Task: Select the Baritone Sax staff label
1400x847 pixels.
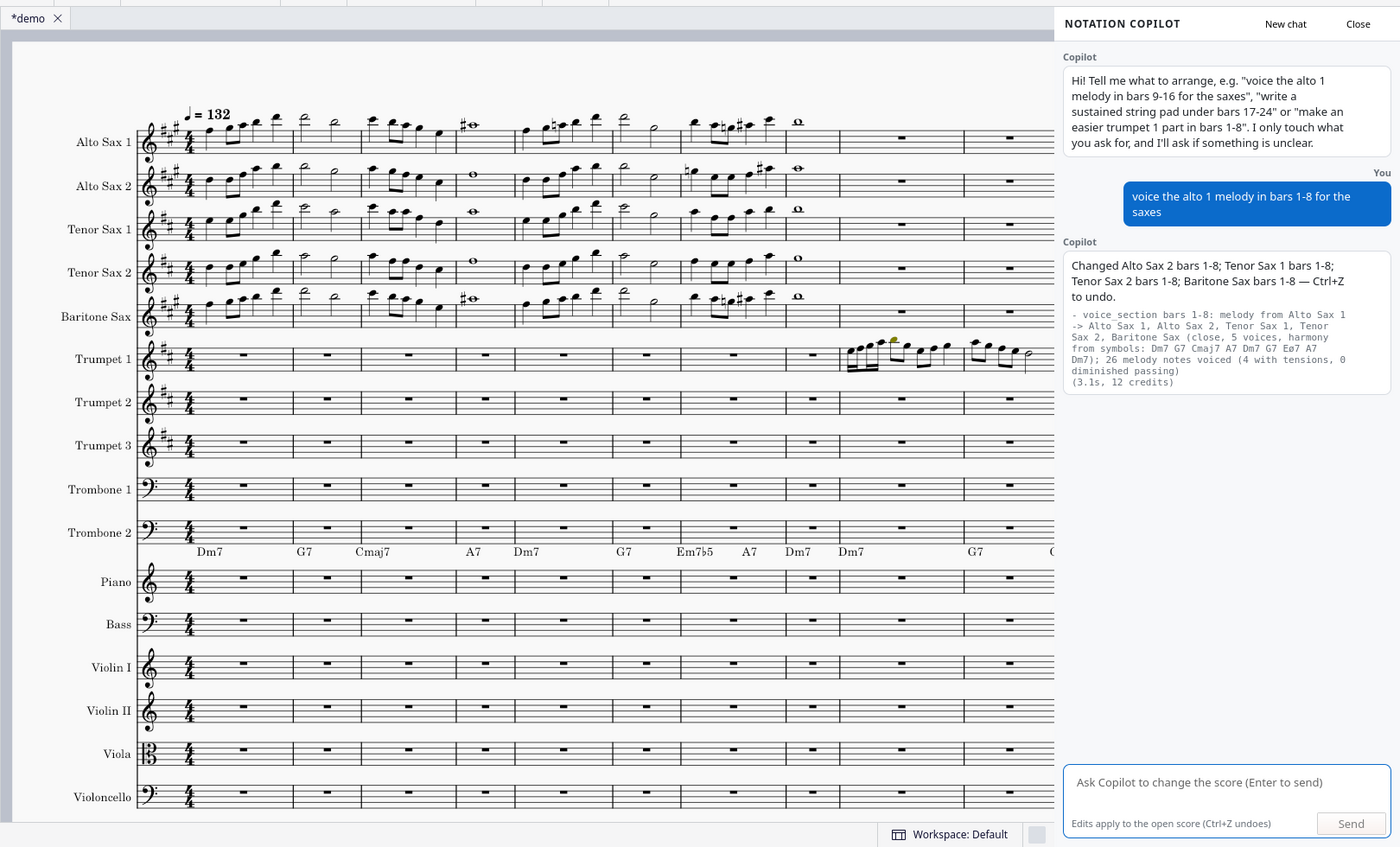Action: point(97,316)
